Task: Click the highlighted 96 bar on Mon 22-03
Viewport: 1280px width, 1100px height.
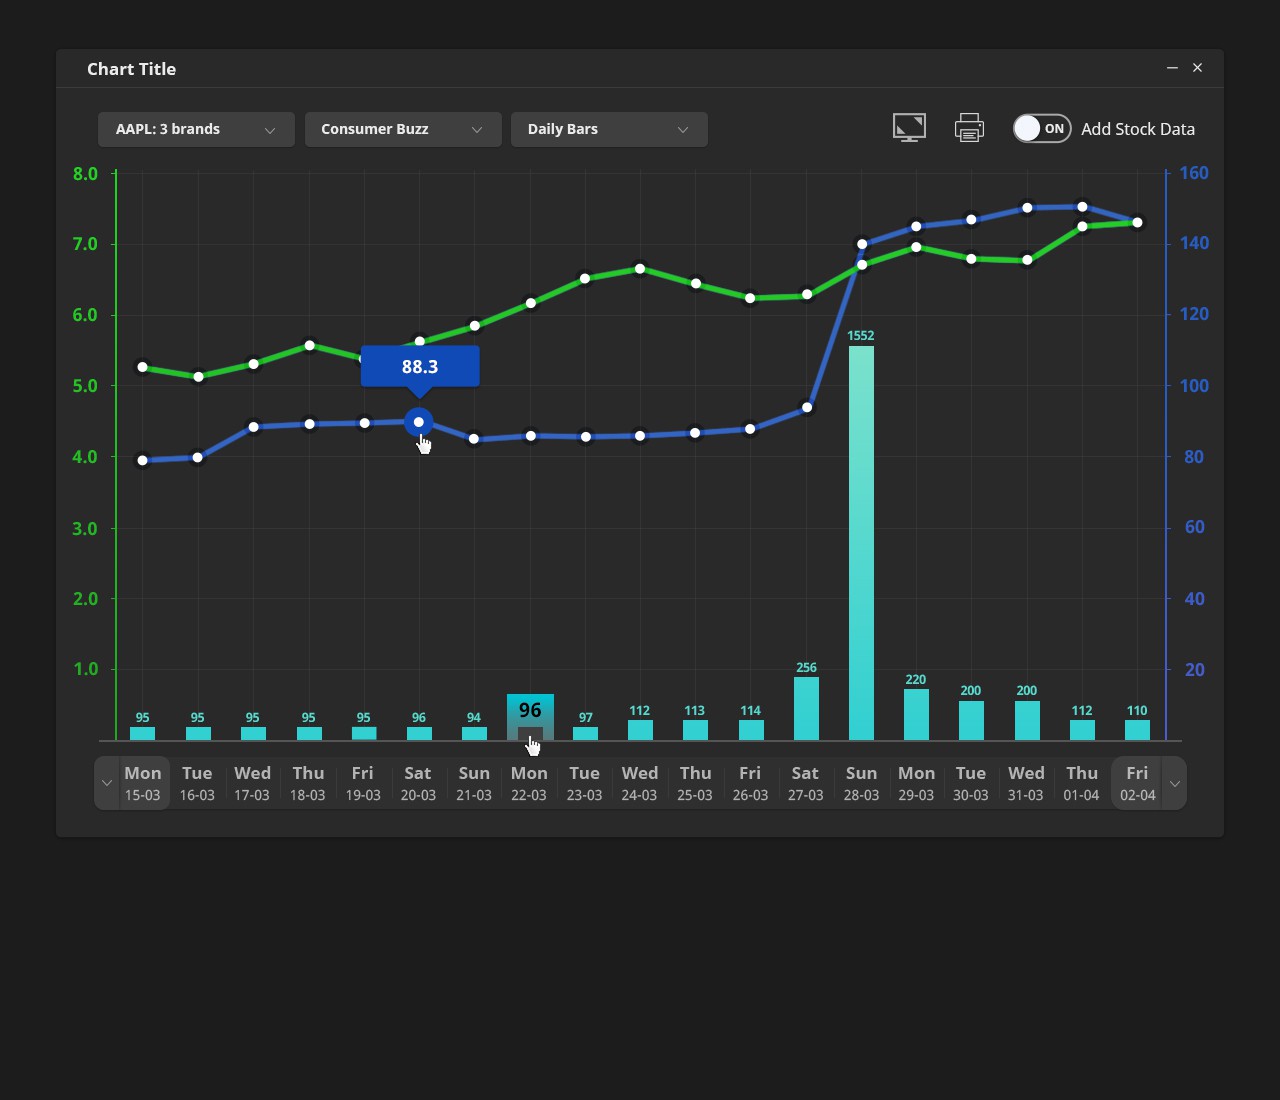Action: click(x=530, y=717)
